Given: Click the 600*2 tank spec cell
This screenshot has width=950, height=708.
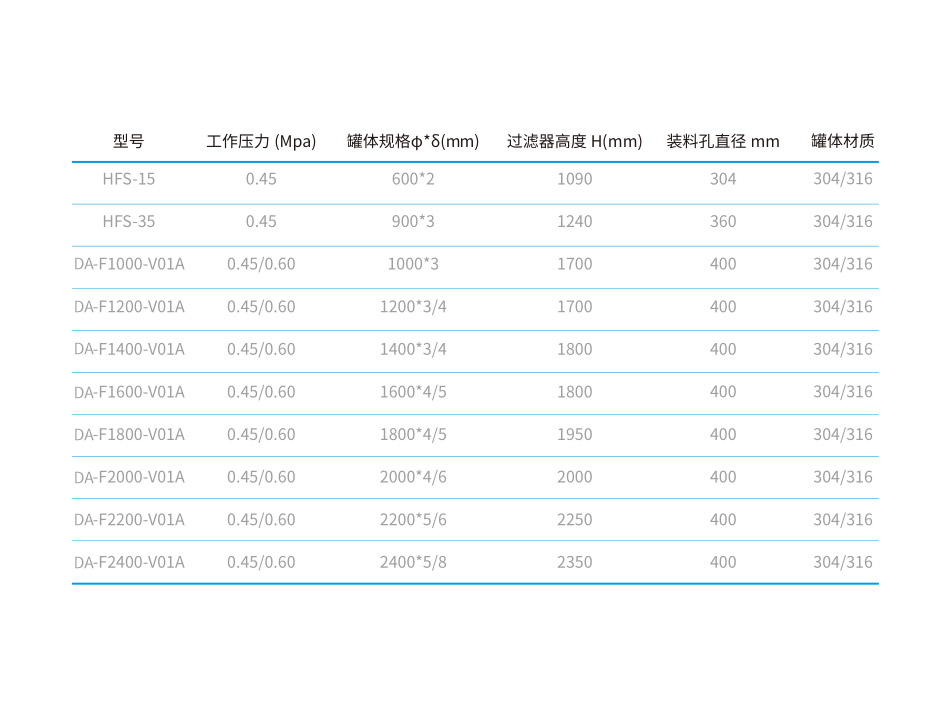Looking at the screenshot, I should coord(413,179).
